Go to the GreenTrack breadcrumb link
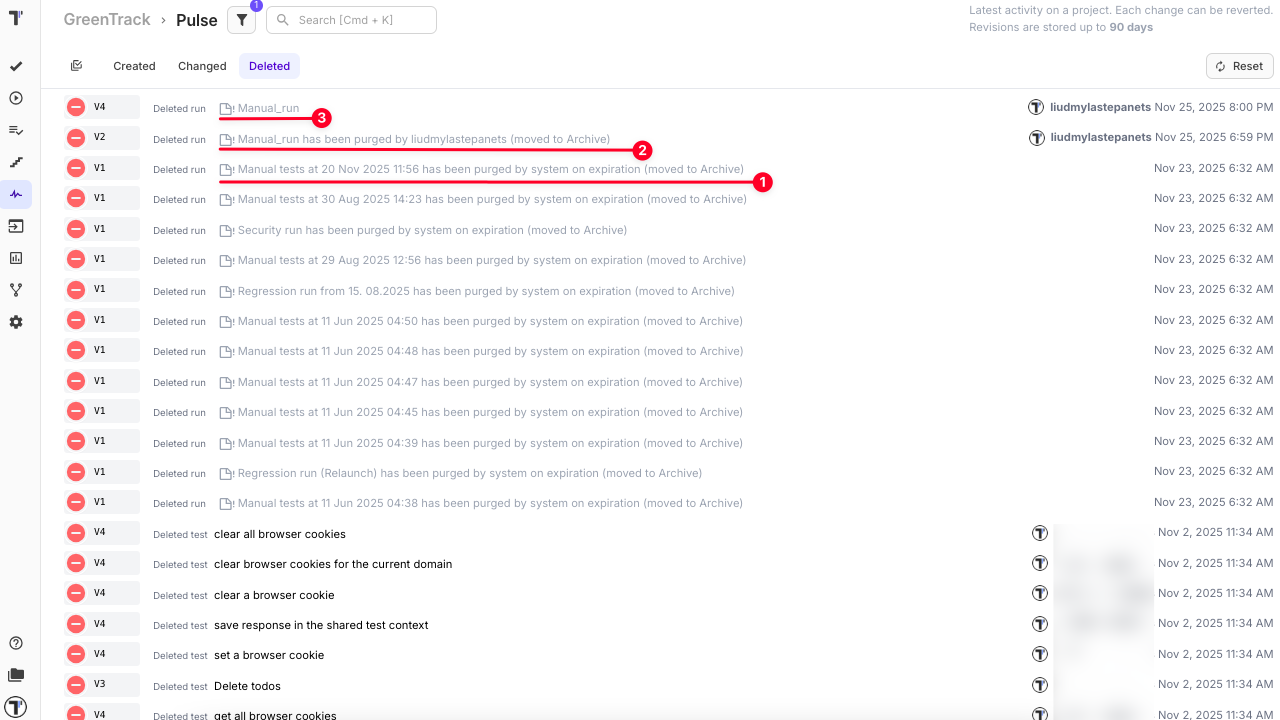 (x=107, y=20)
